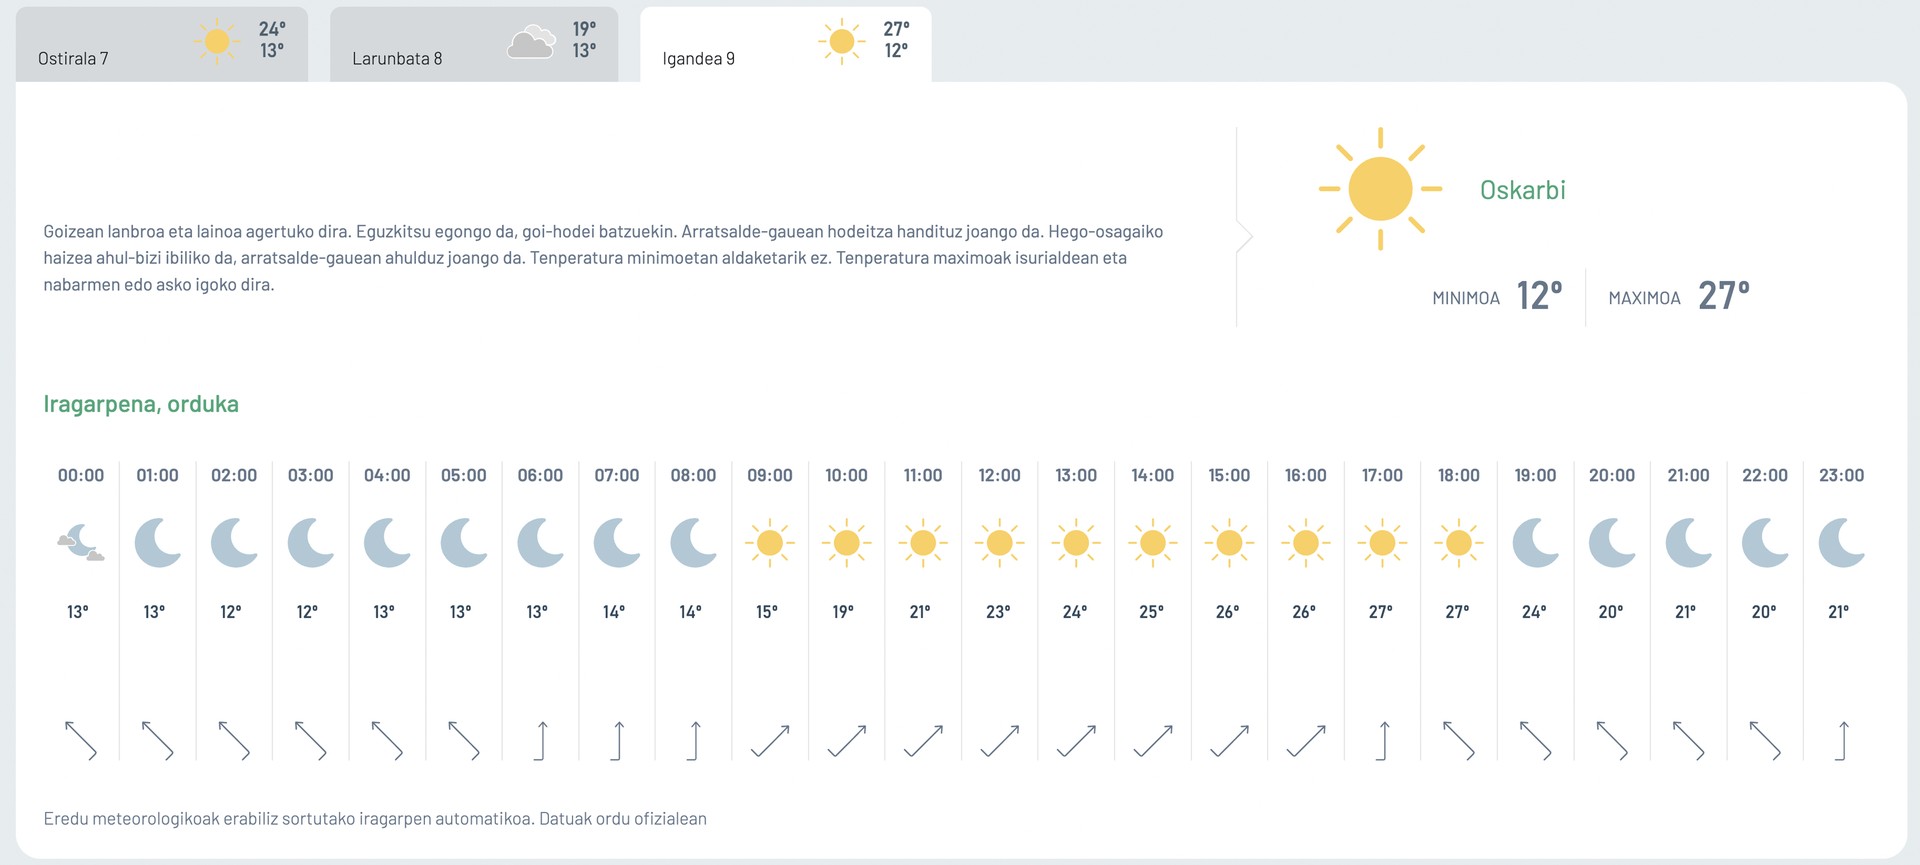
Task: Select the Igandea 9 forecast tab
Action: 786,44
